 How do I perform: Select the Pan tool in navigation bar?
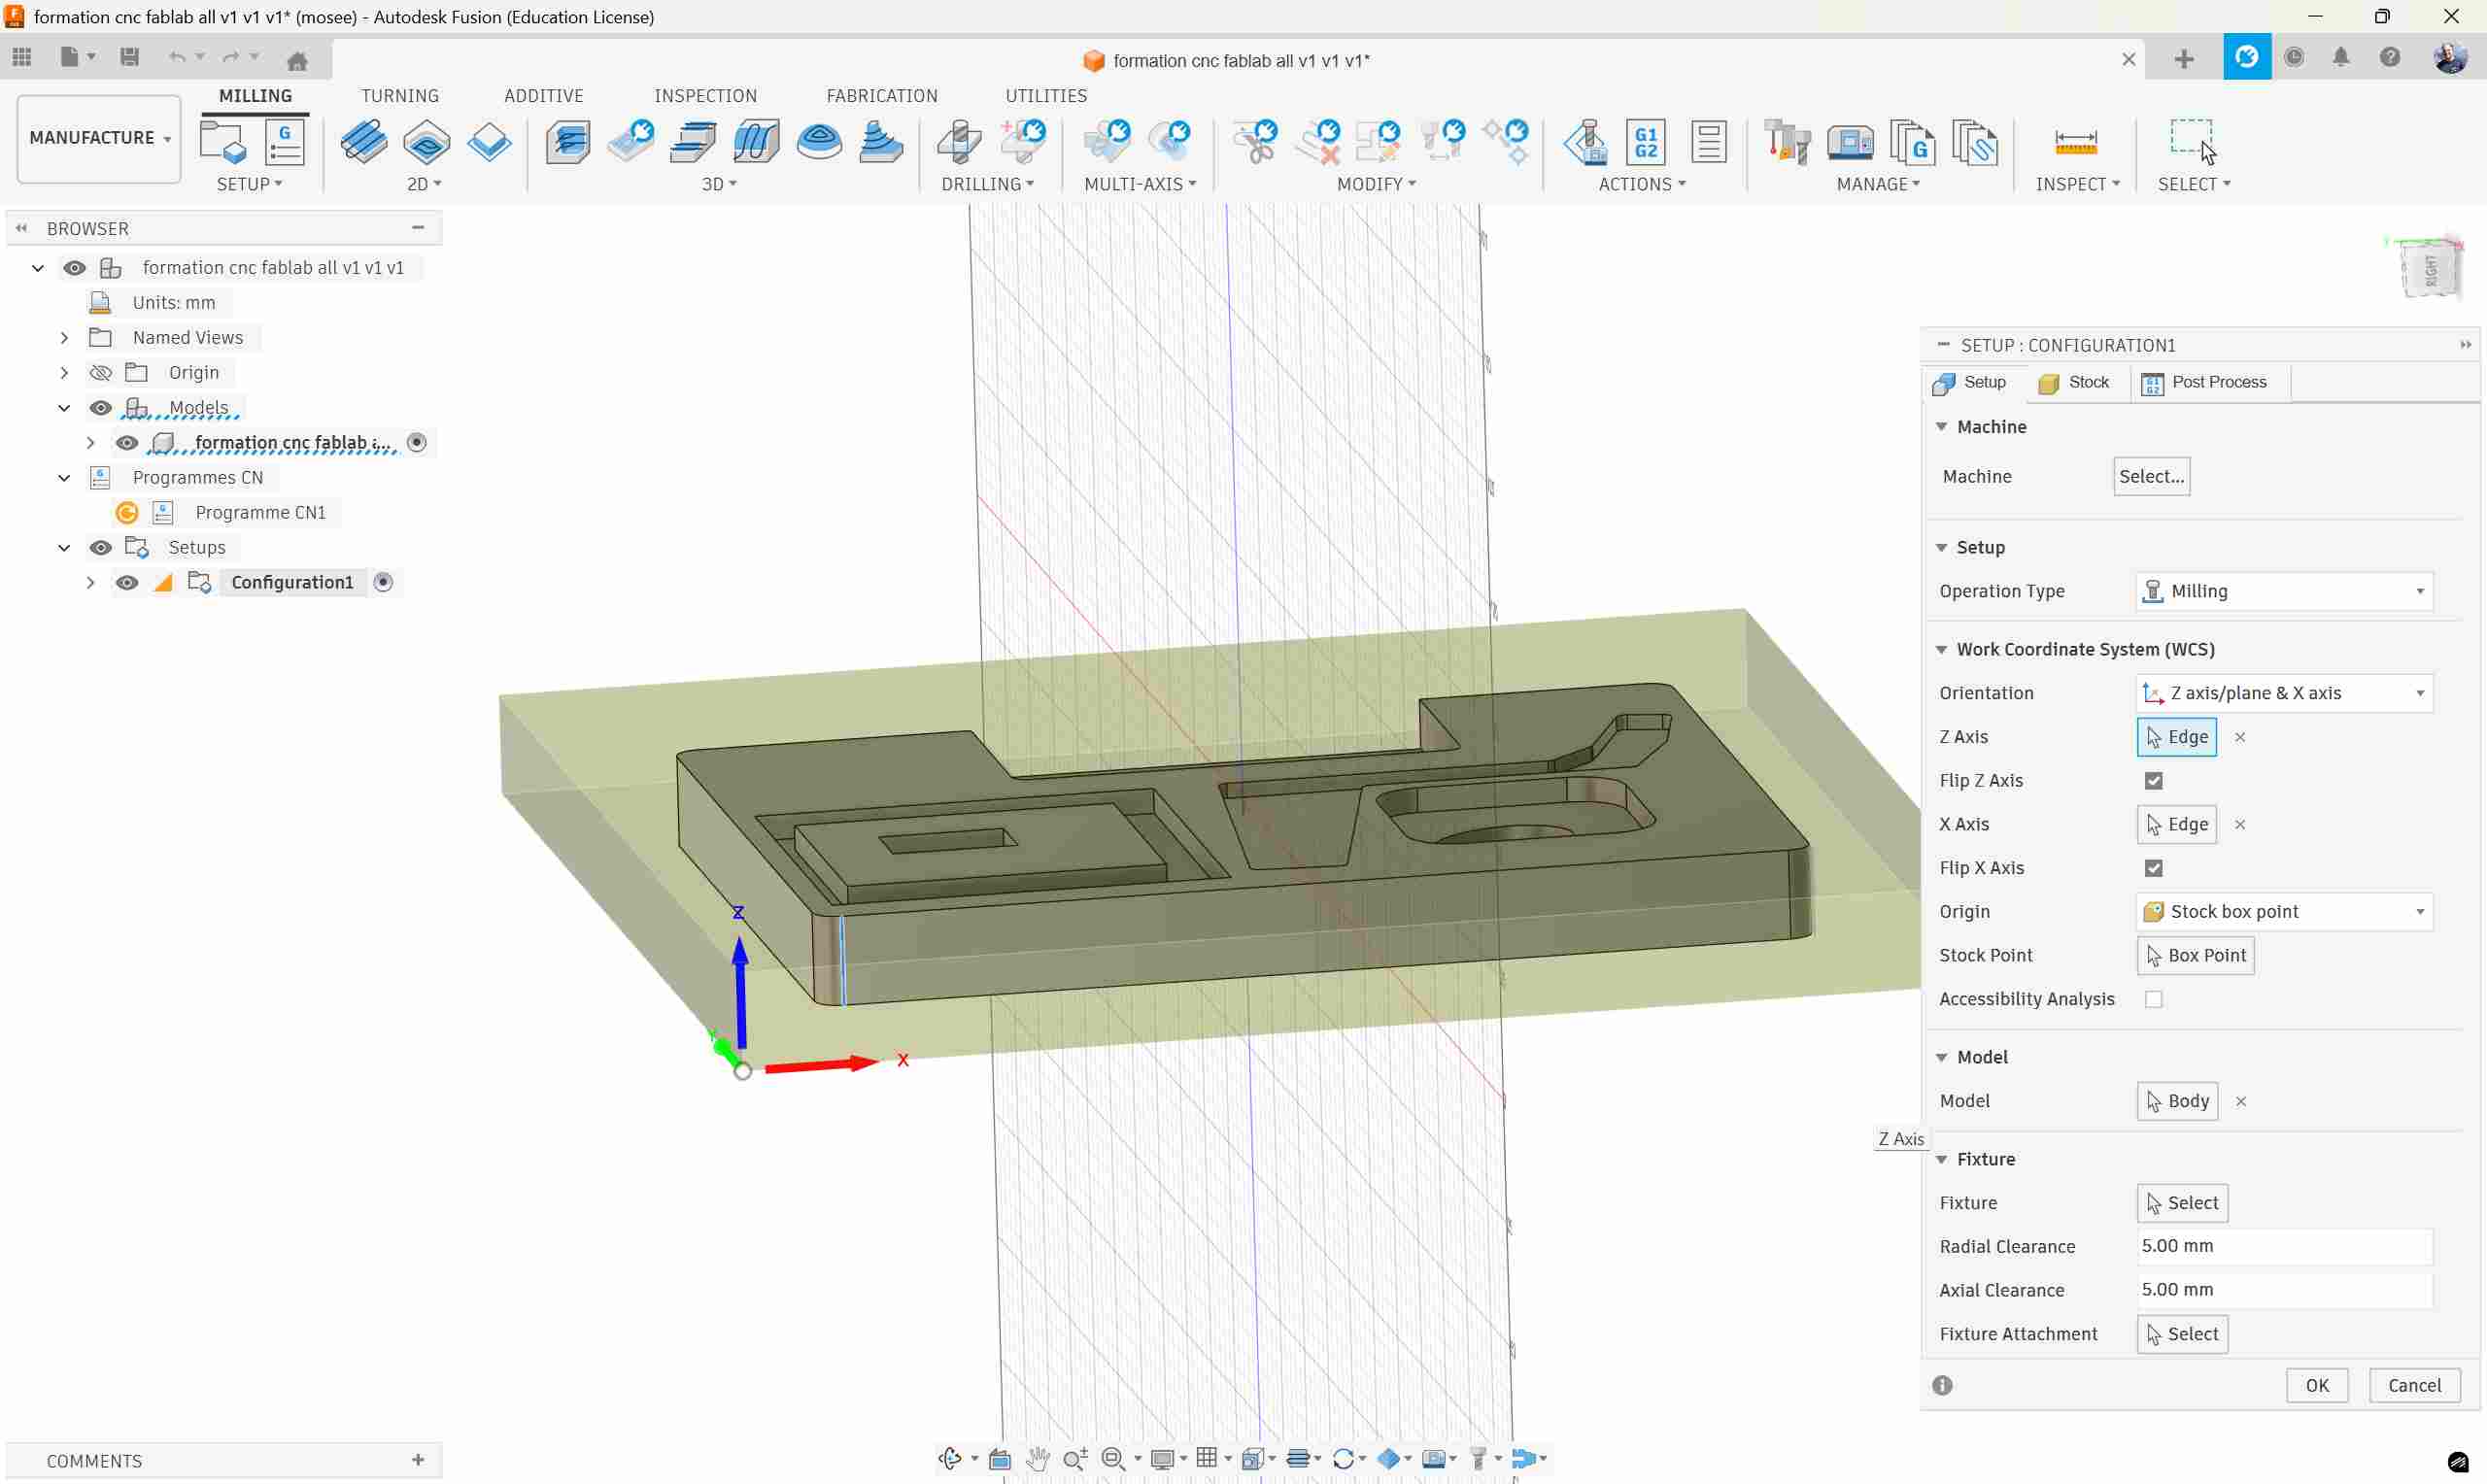[1038, 1458]
